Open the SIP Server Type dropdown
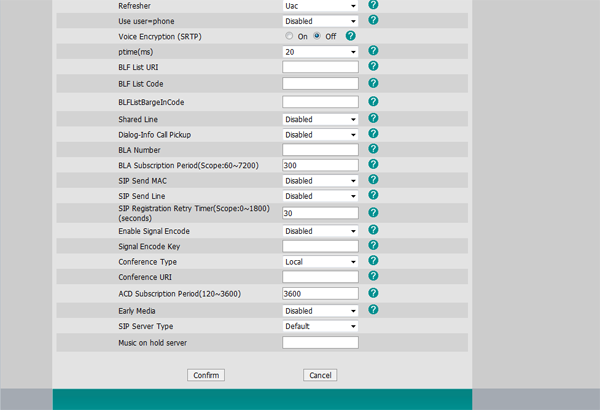This screenshot has height=410, width=600. (320, 326)
